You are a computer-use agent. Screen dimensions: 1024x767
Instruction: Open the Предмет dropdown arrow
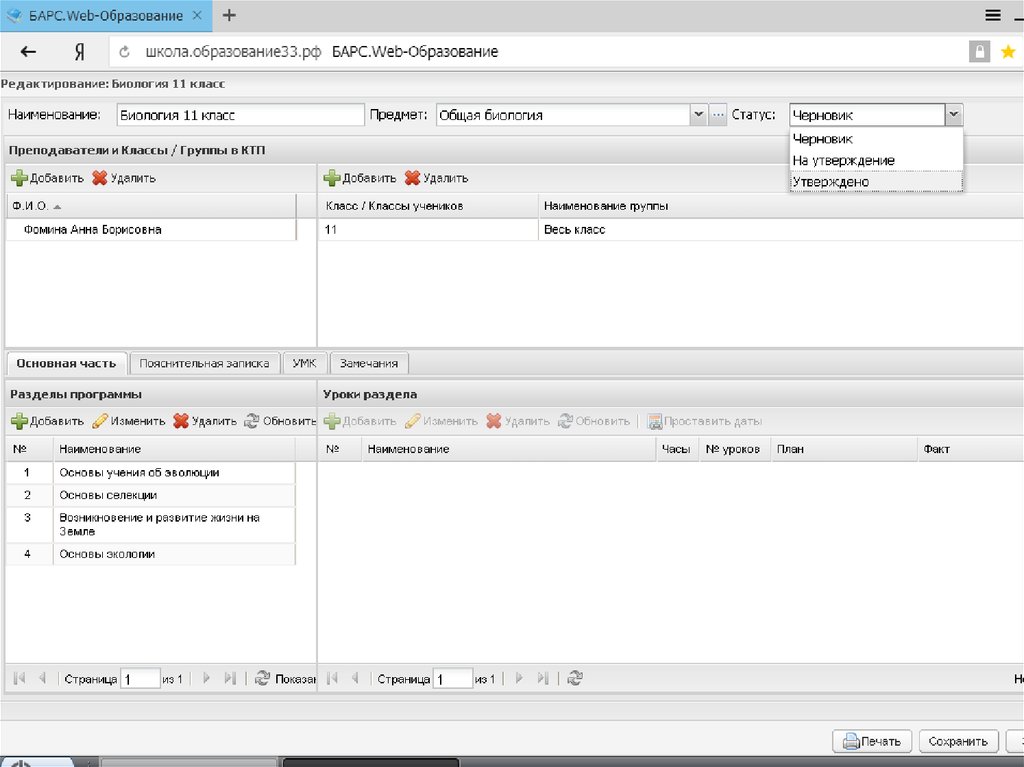coord(698,115)
